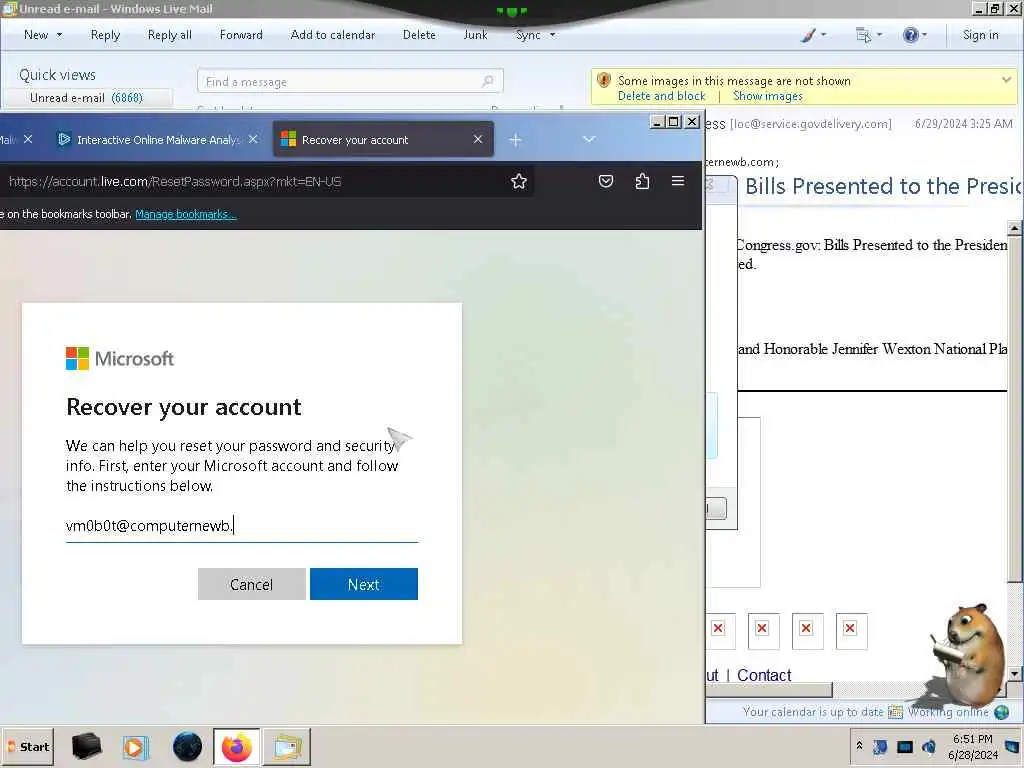Click Forward in Windows Live Mail toolbar

click(241, 35)
